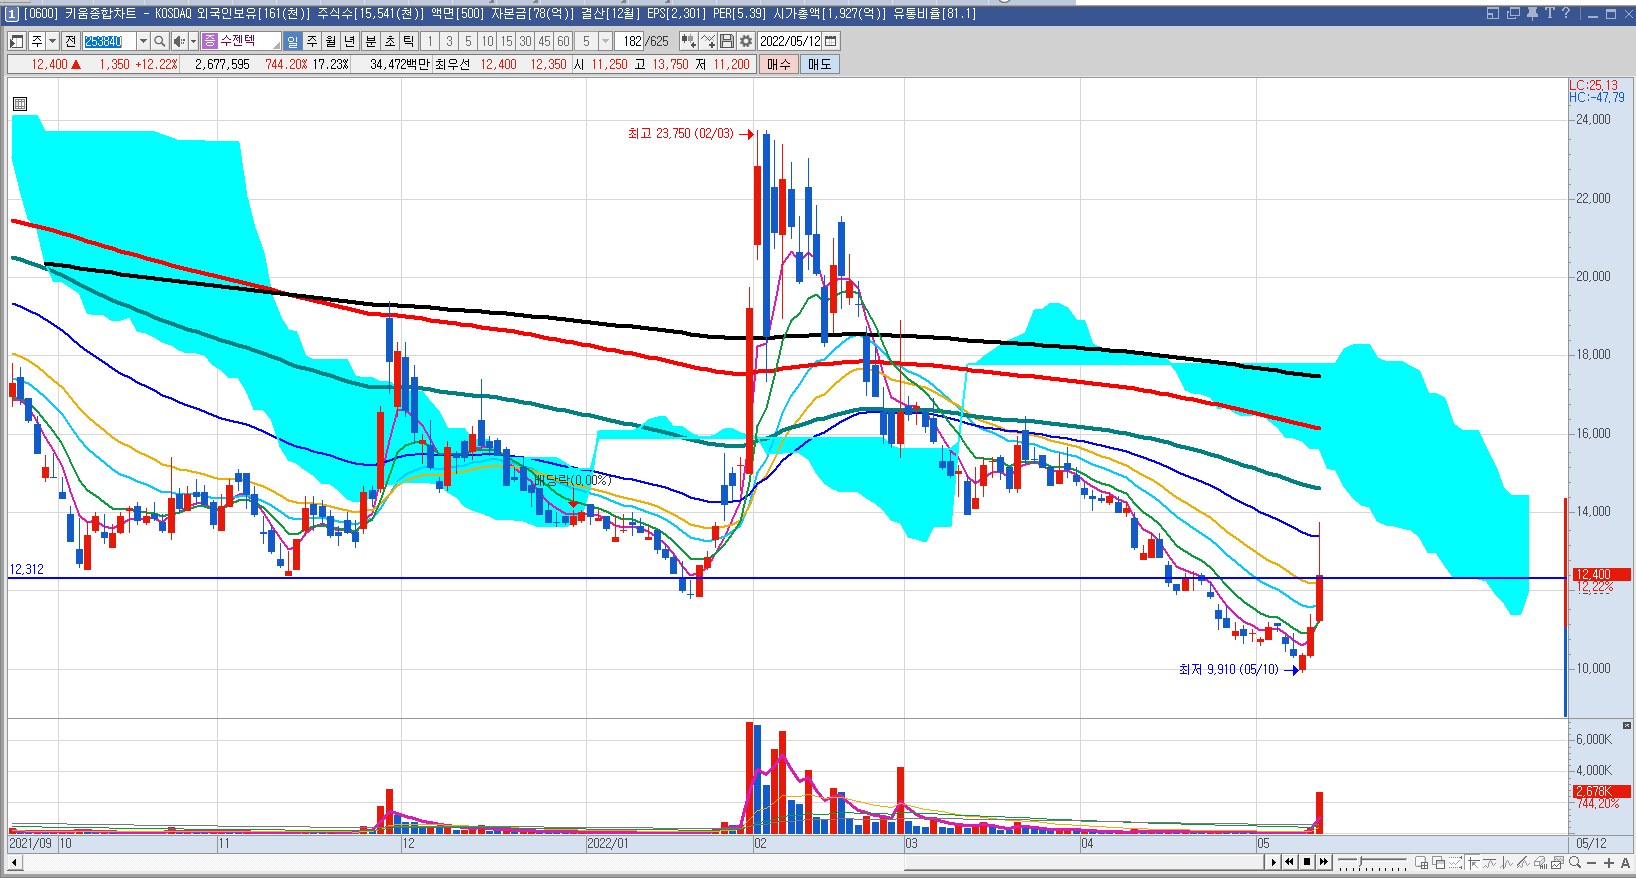
Task: Click the 12,312 horizontal line label
Action: 27,569
